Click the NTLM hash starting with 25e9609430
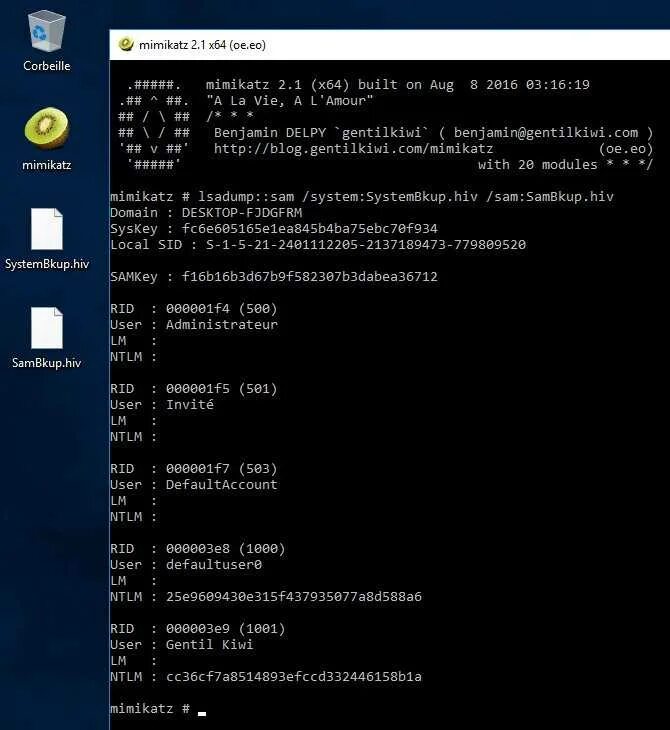The height and width of the screenshot is (730, 670). 294,597
